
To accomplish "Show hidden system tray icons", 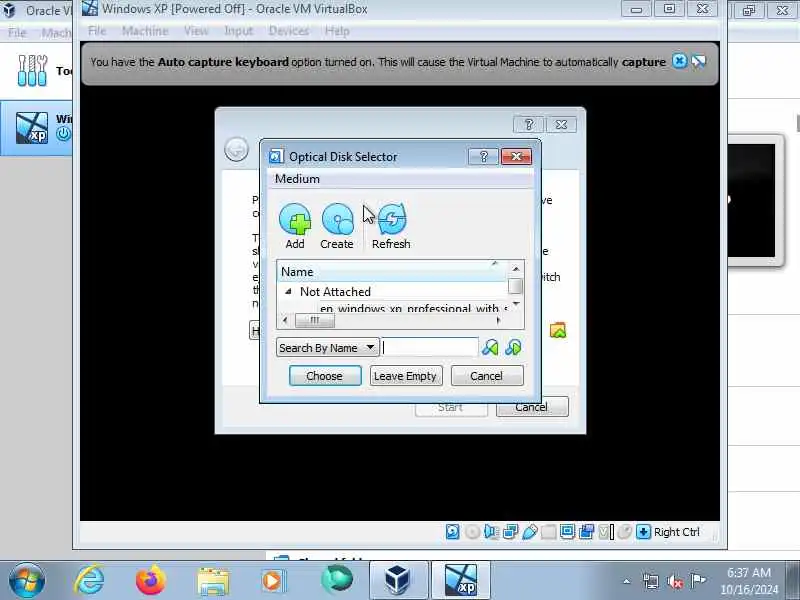I will point(627,581).
